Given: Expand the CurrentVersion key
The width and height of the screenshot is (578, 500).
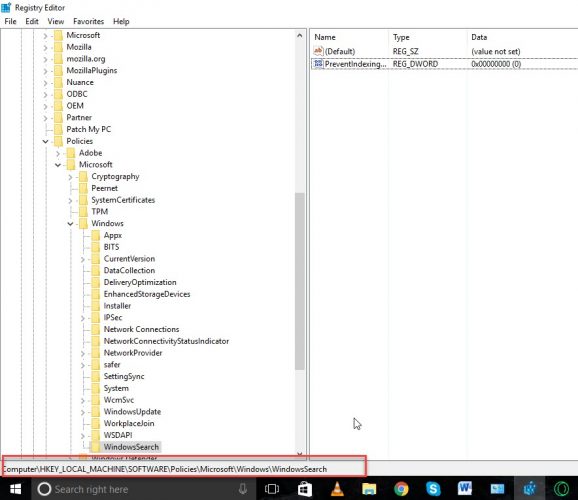Looking at the screenshot, I should (83, 259).
